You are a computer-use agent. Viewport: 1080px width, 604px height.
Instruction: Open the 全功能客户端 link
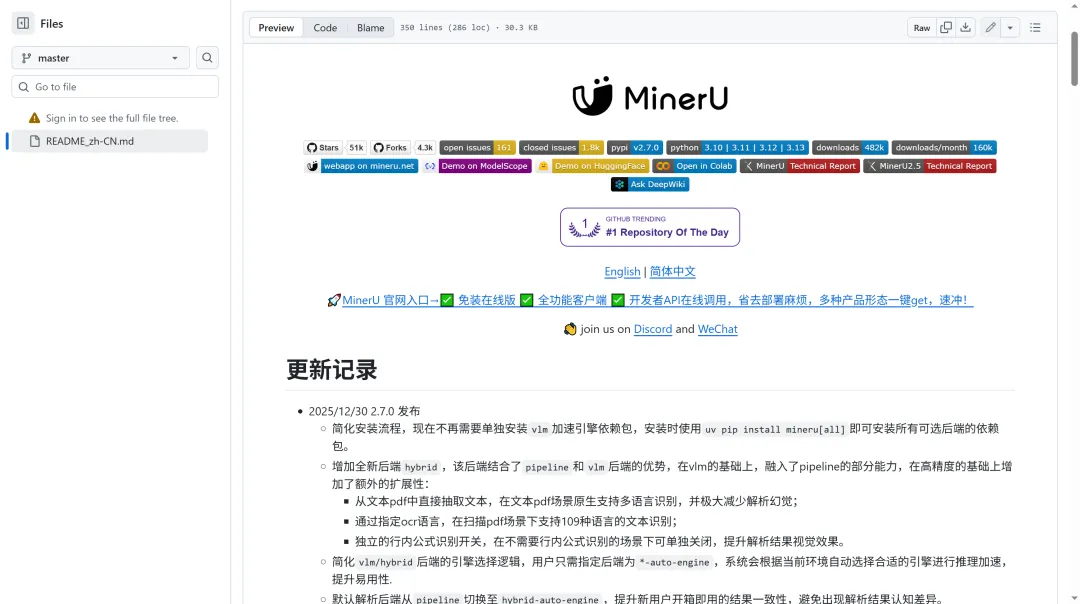[x=572, y=300]
